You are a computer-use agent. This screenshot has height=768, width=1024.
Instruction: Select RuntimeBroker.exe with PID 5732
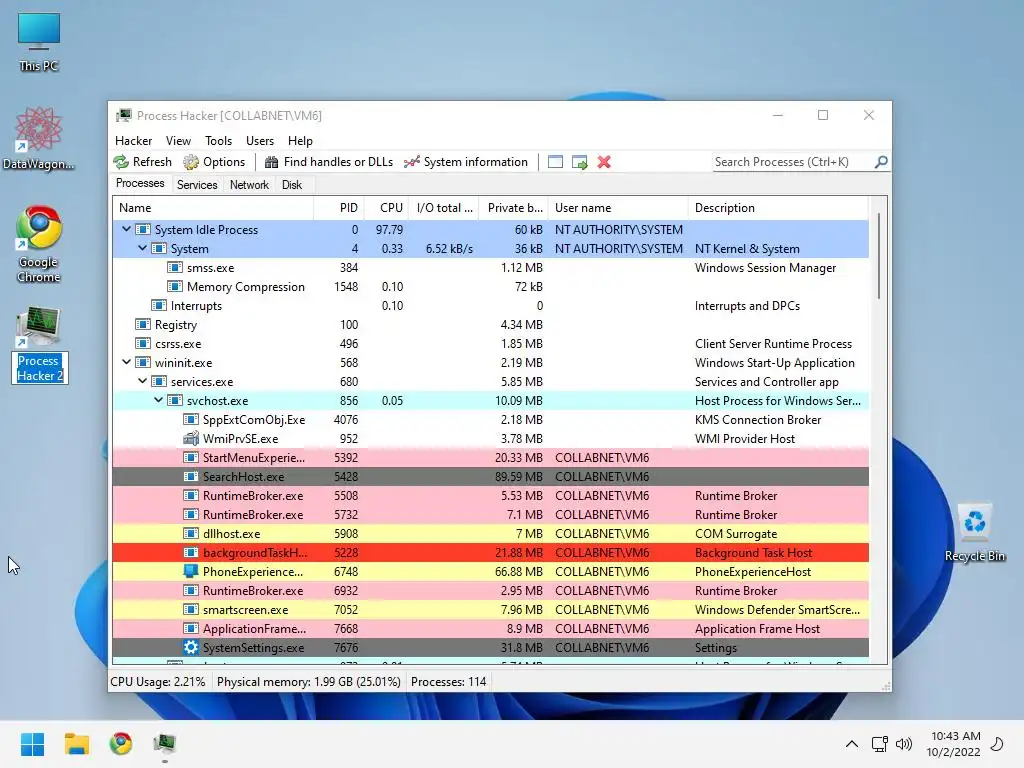[x=490, y=514]
